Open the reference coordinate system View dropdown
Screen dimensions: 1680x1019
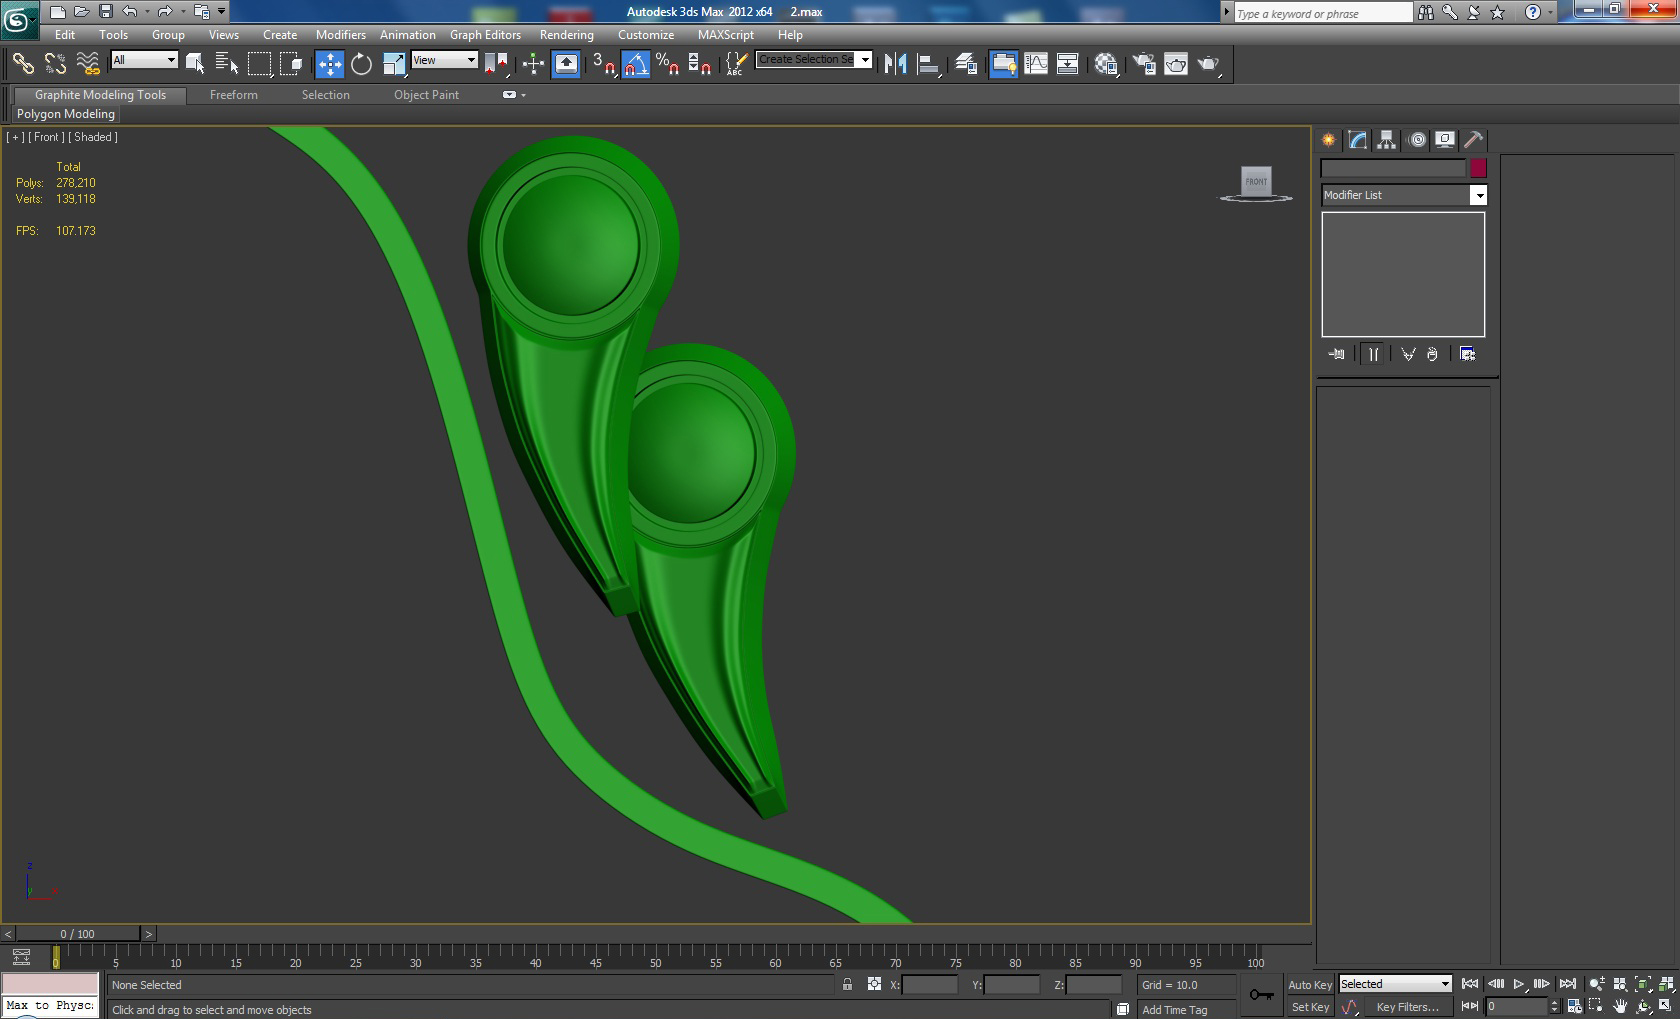pos(444,60)
